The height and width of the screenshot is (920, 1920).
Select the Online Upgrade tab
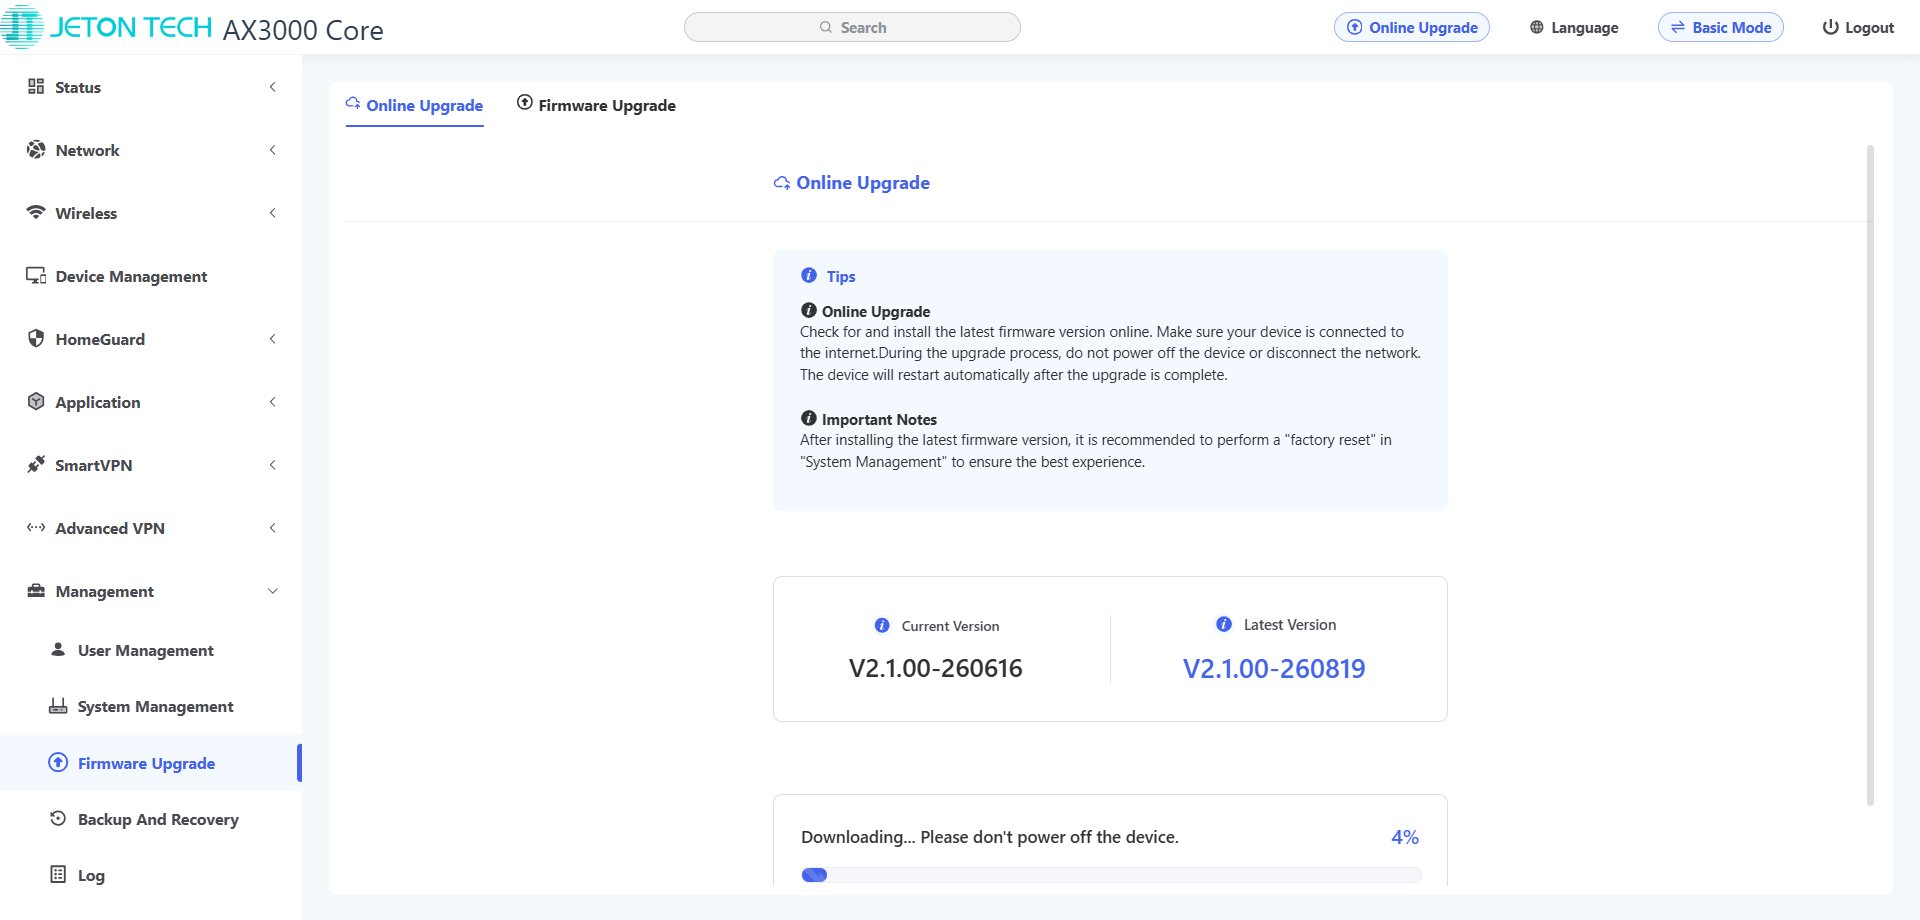pos(414,105)
